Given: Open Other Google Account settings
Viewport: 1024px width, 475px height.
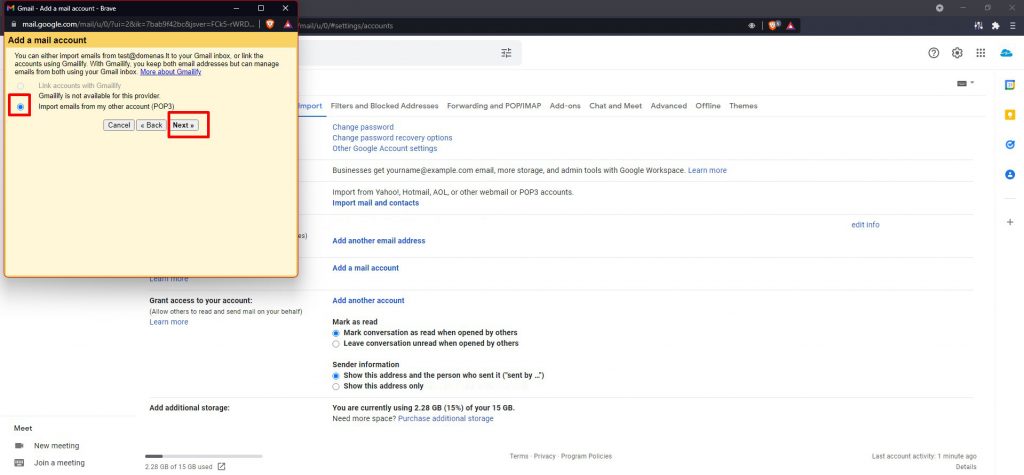Looking at the screenshot, I should (x=385, y=148).
